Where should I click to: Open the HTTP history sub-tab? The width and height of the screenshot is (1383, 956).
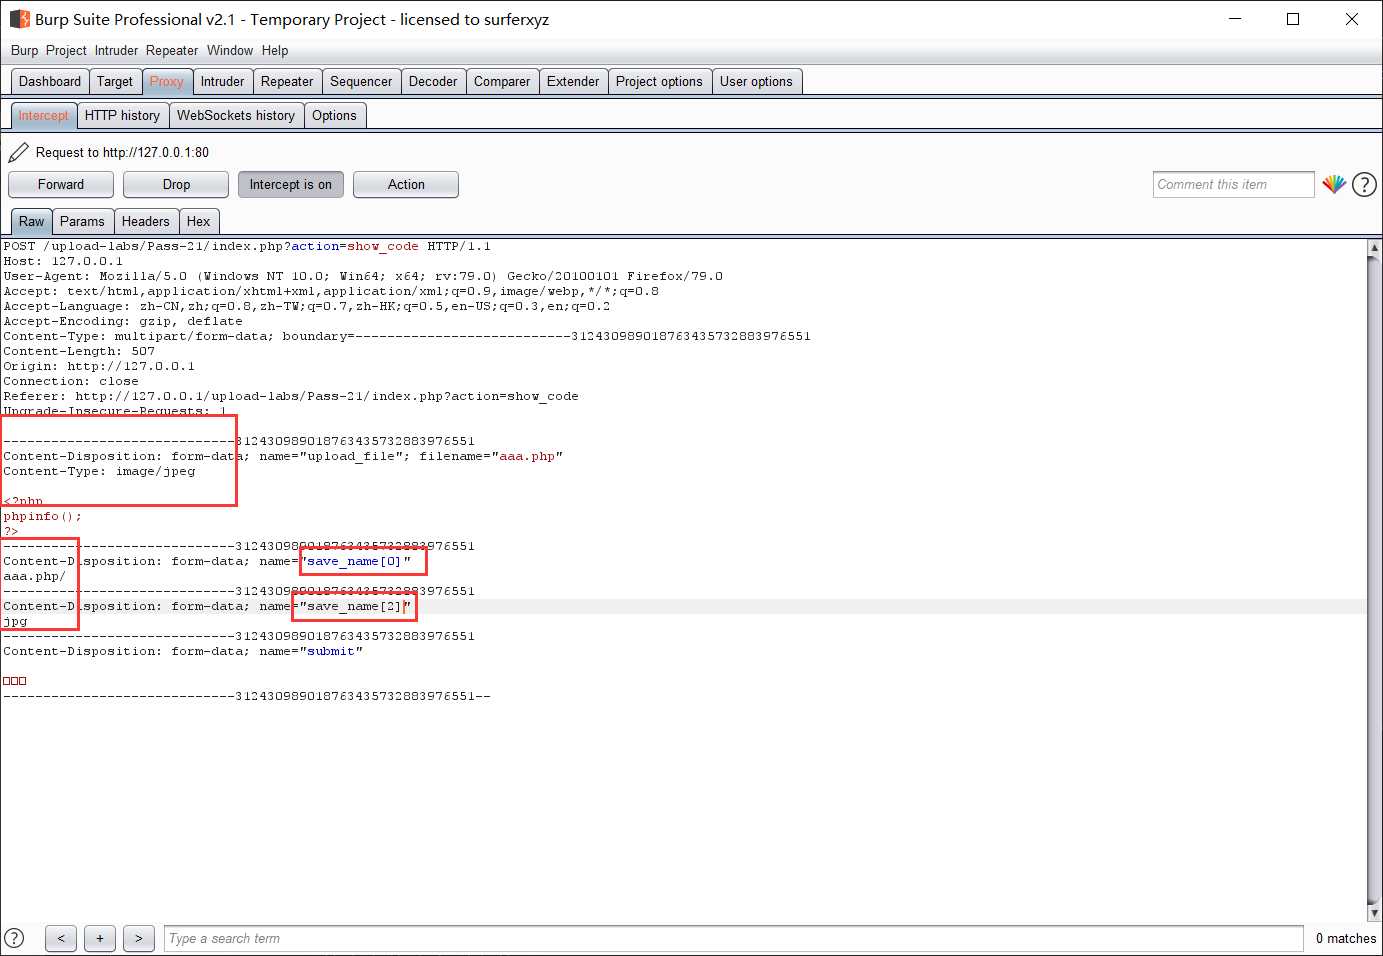(122, 116)
